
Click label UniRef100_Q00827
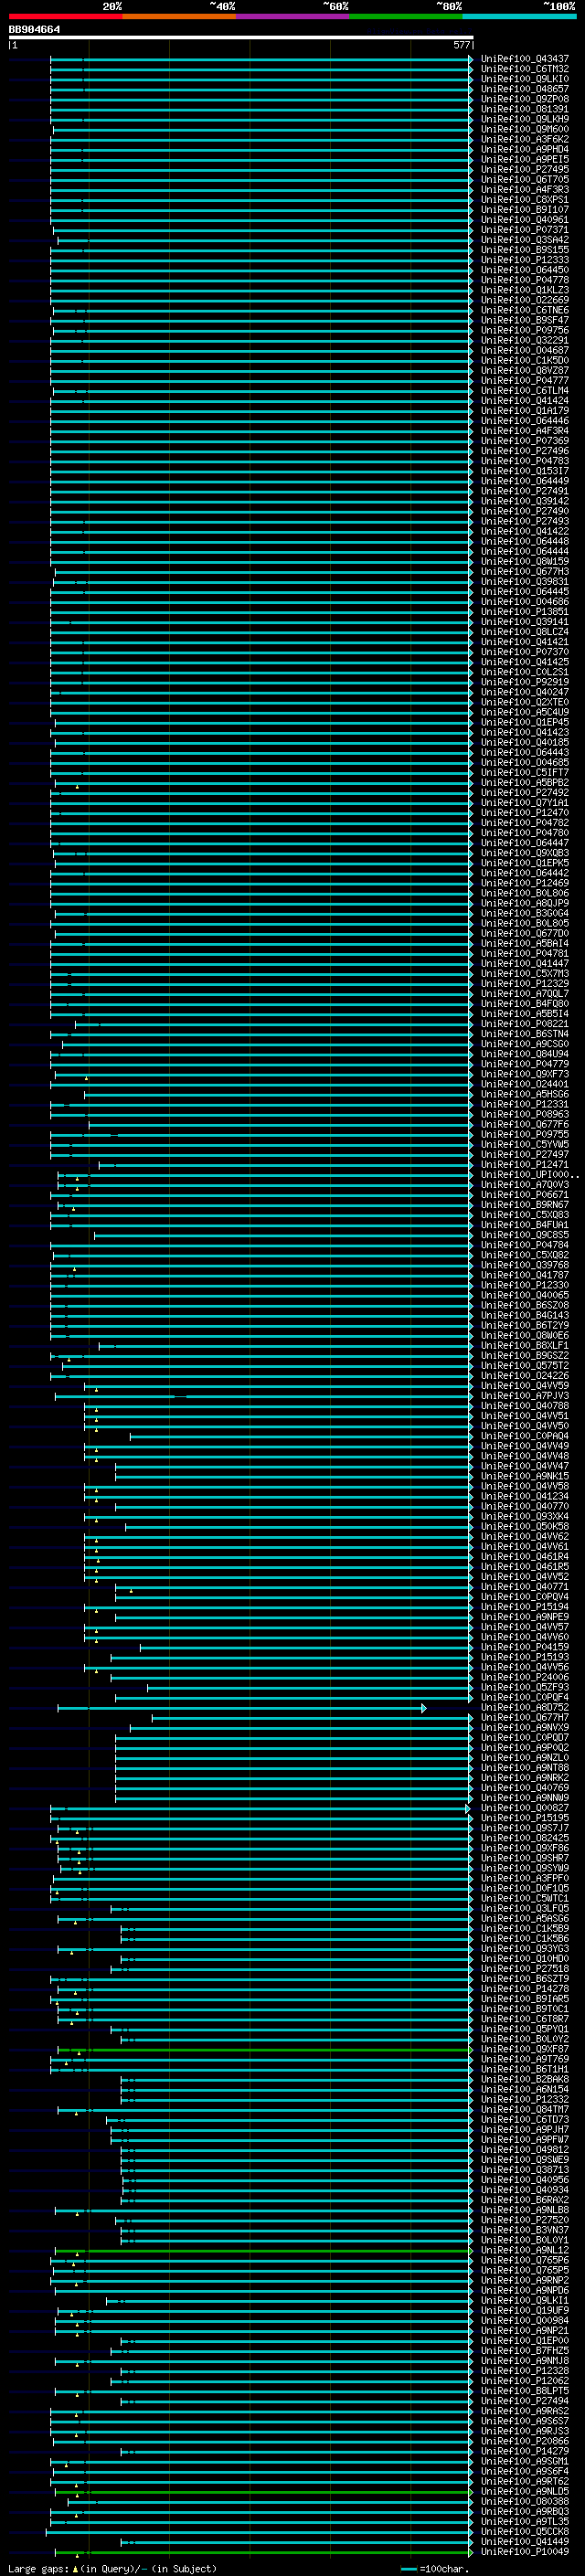(x=525, y=1808)
